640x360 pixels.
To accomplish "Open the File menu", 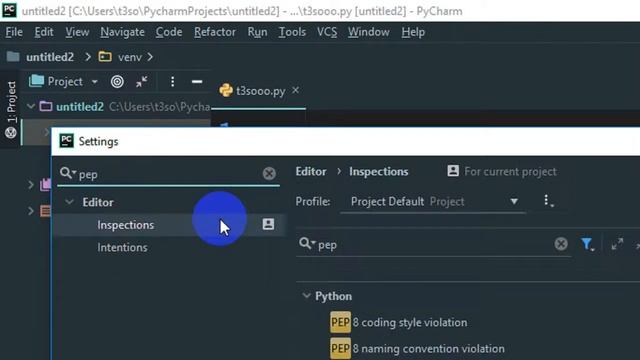I will [x=14, y=32].
